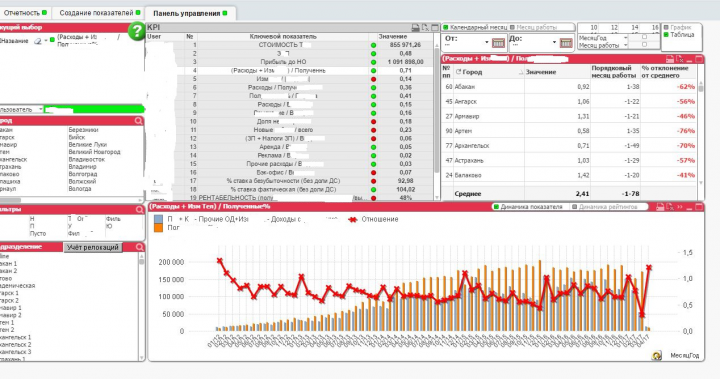720x379 pixels.
Task: Sort by % отклонение от среднего column
Action: [x=669, y=72]
